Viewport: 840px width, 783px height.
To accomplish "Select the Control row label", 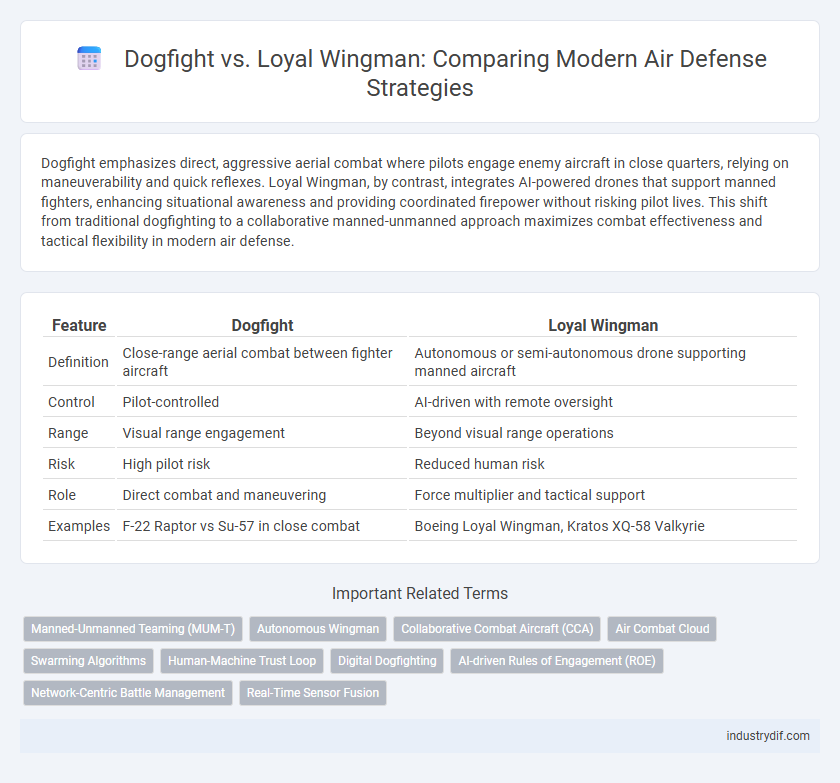I will [x=71, y=402].
